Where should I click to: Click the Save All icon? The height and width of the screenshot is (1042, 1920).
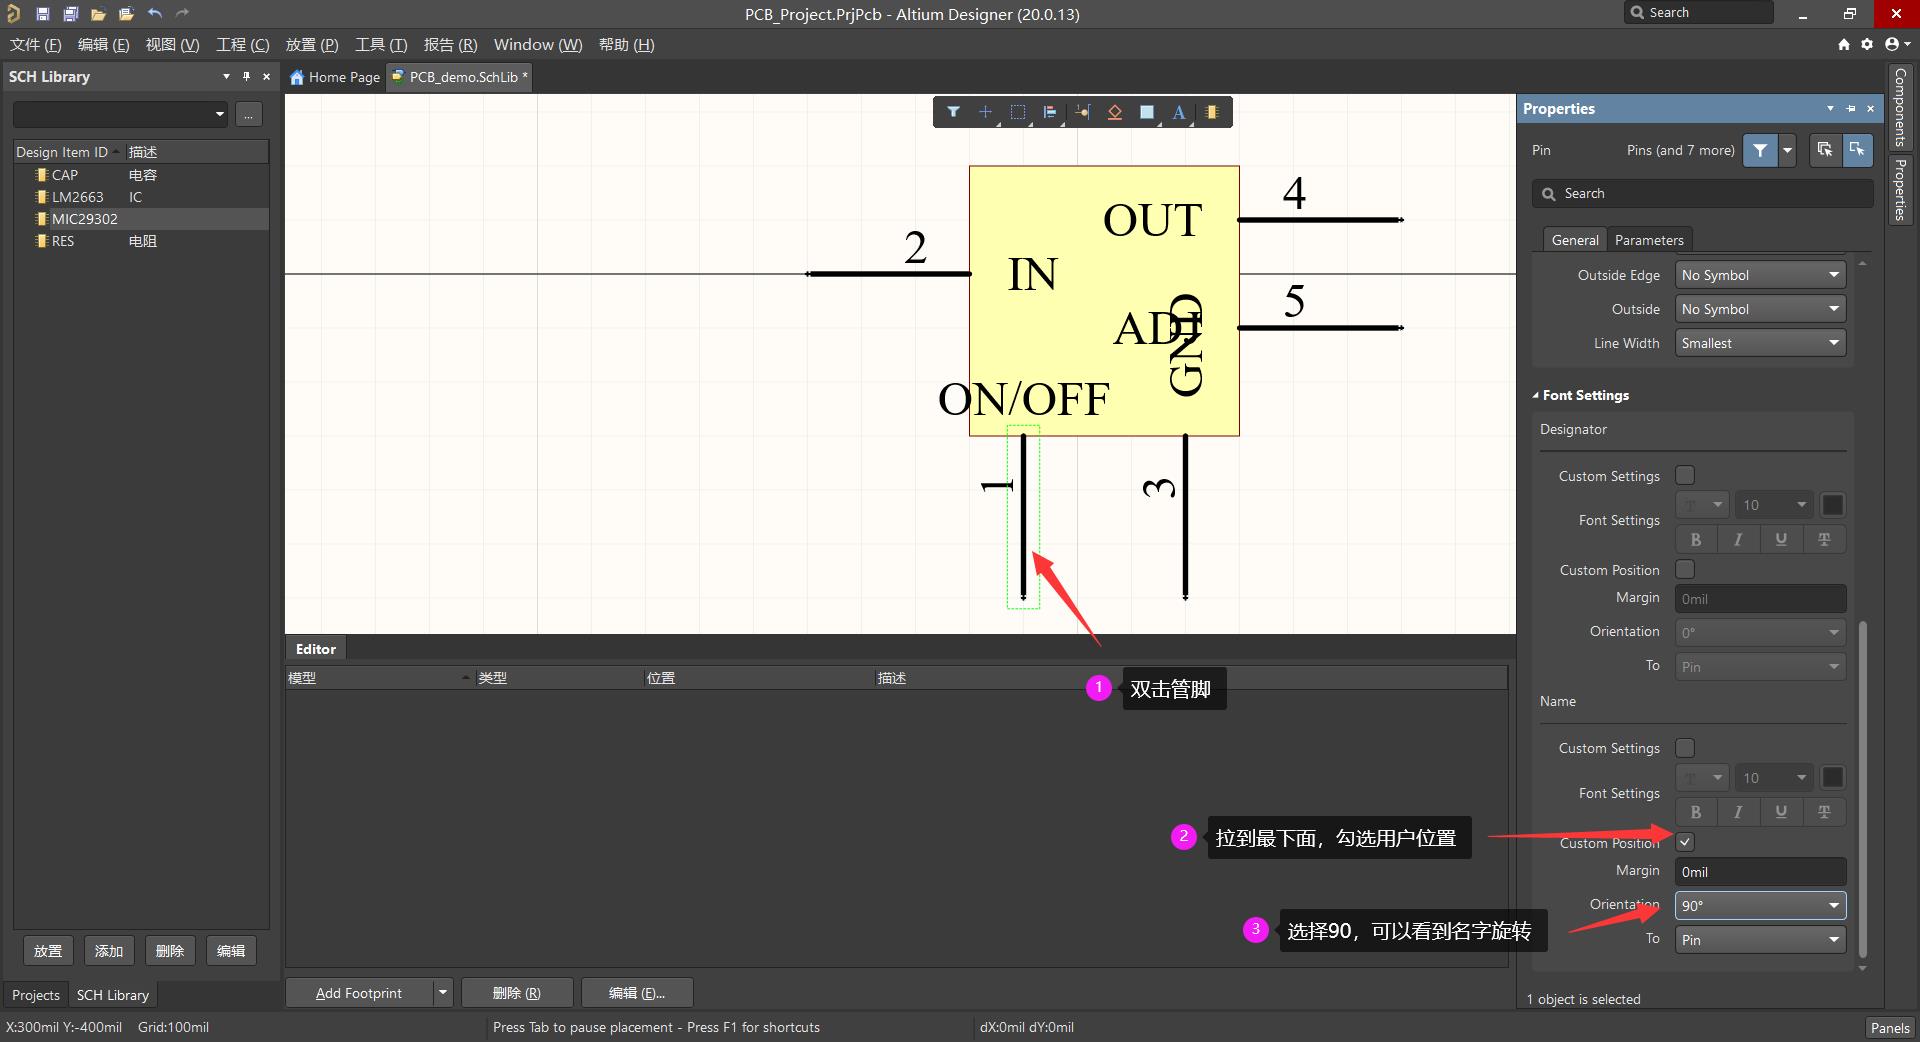[70, 14]
